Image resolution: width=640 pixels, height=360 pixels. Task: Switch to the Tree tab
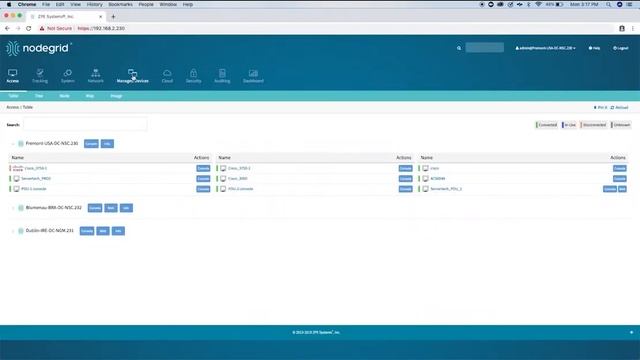coord(39,96)
